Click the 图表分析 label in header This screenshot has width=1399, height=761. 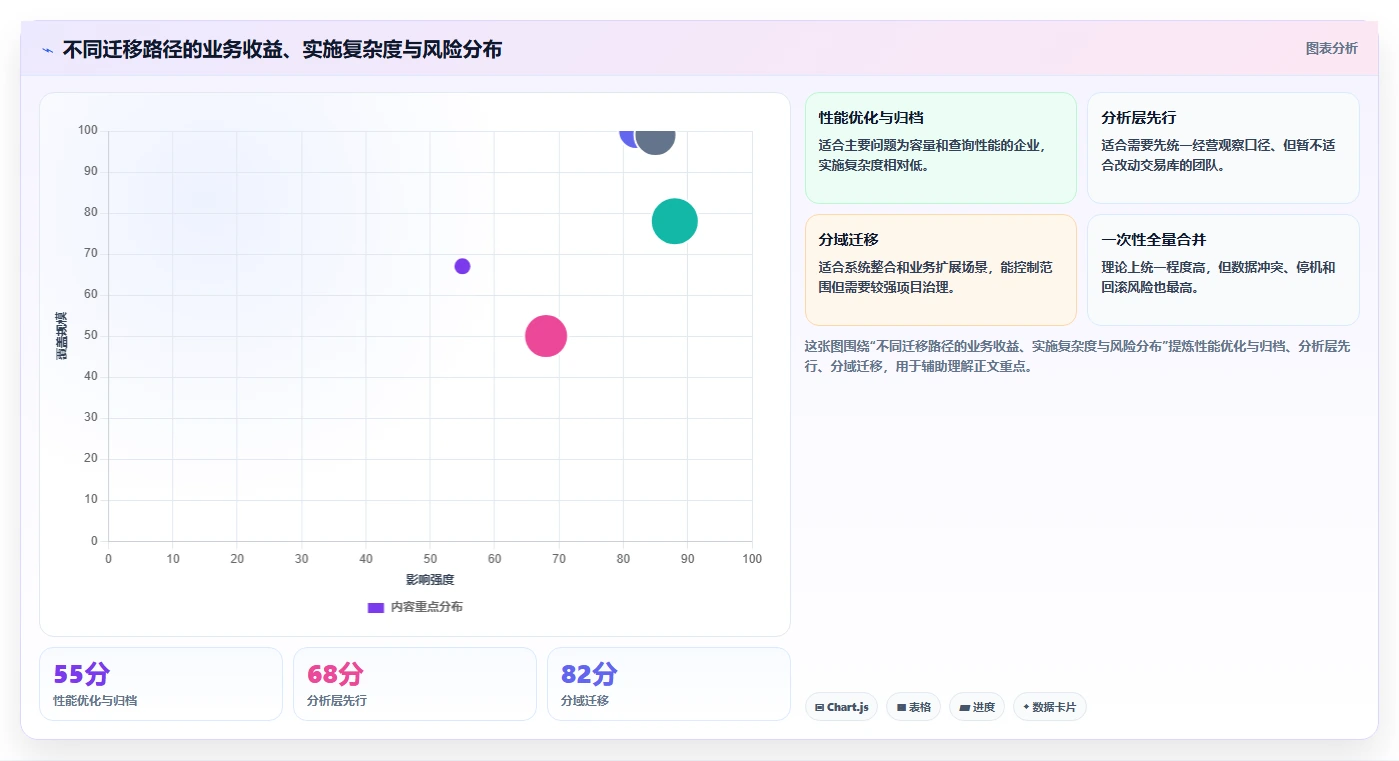[x=1331, y=48]
